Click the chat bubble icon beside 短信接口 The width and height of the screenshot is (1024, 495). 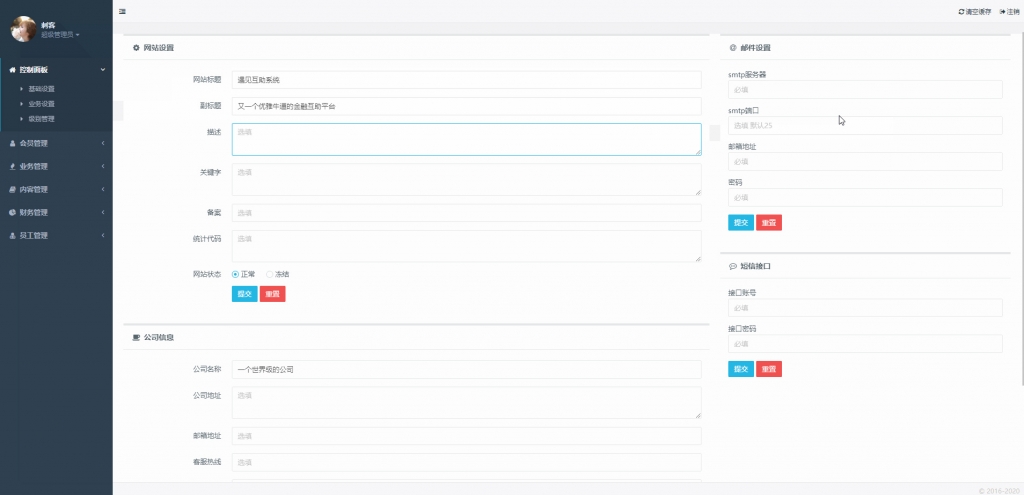[x=733, y=267]
